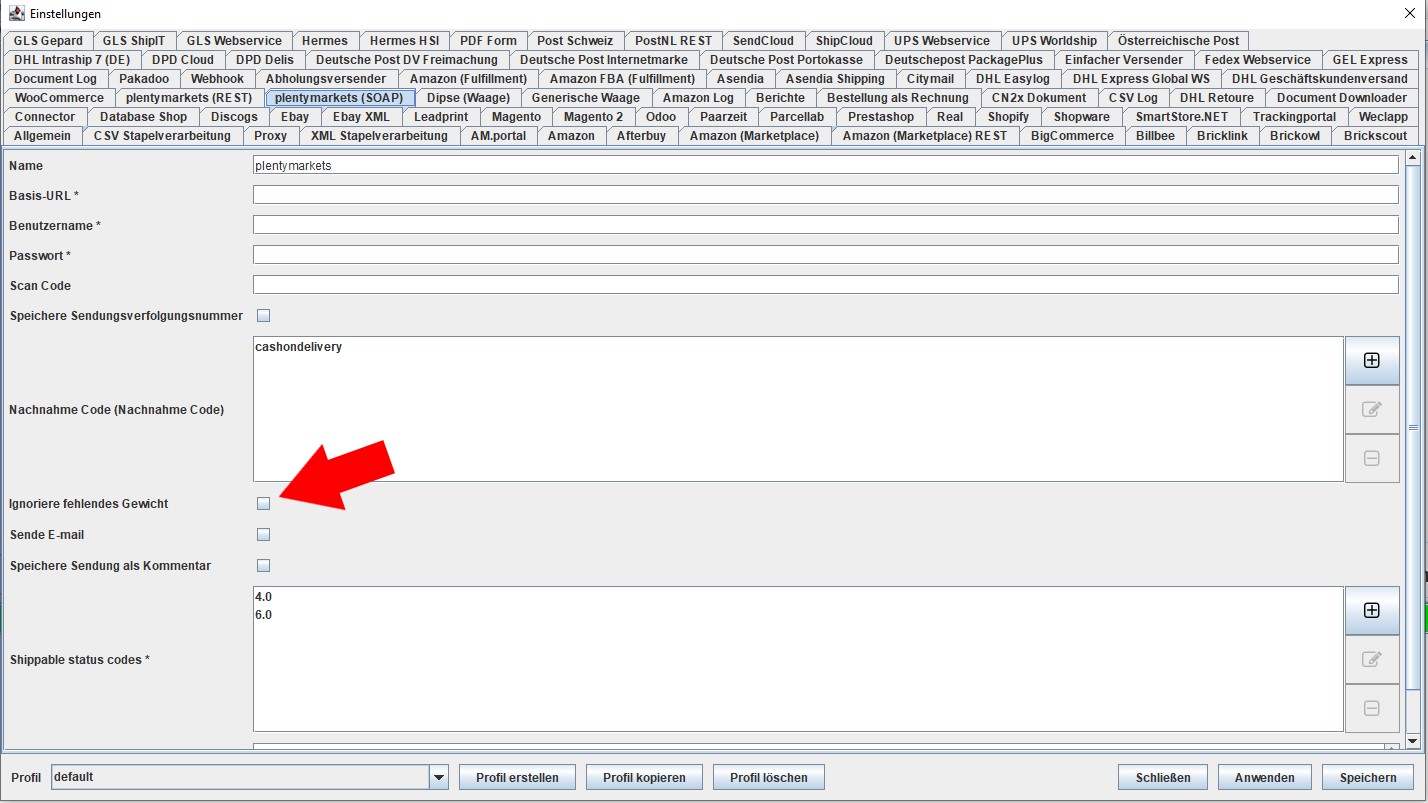Switch to the Webhook tab
The image size is (1428, 803).
coord(217,79)
